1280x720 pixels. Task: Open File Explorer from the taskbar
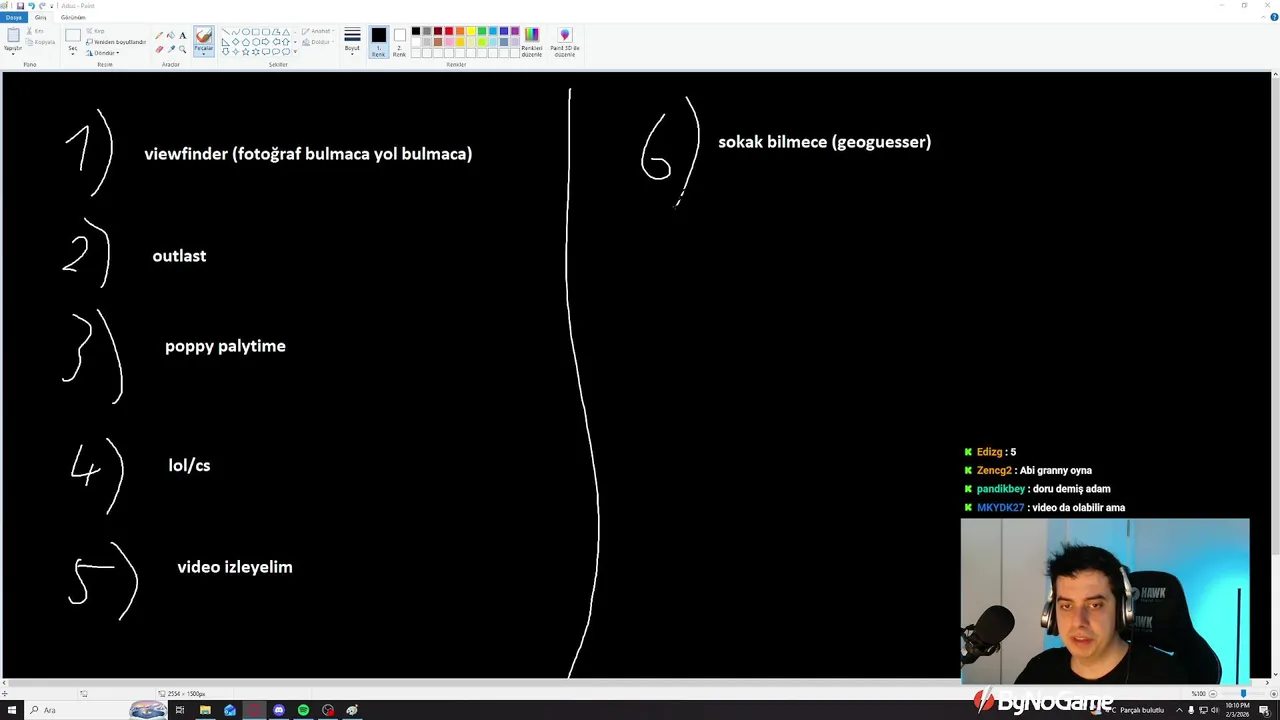(205, 710)
